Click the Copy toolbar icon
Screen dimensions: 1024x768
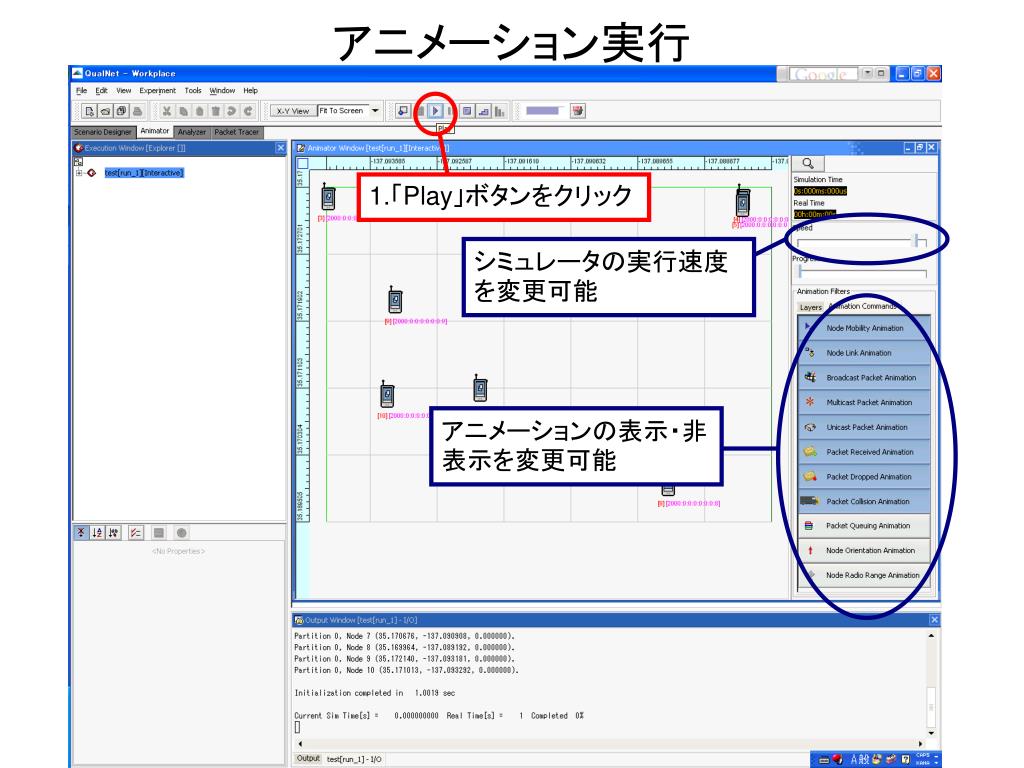pos(184,111)
